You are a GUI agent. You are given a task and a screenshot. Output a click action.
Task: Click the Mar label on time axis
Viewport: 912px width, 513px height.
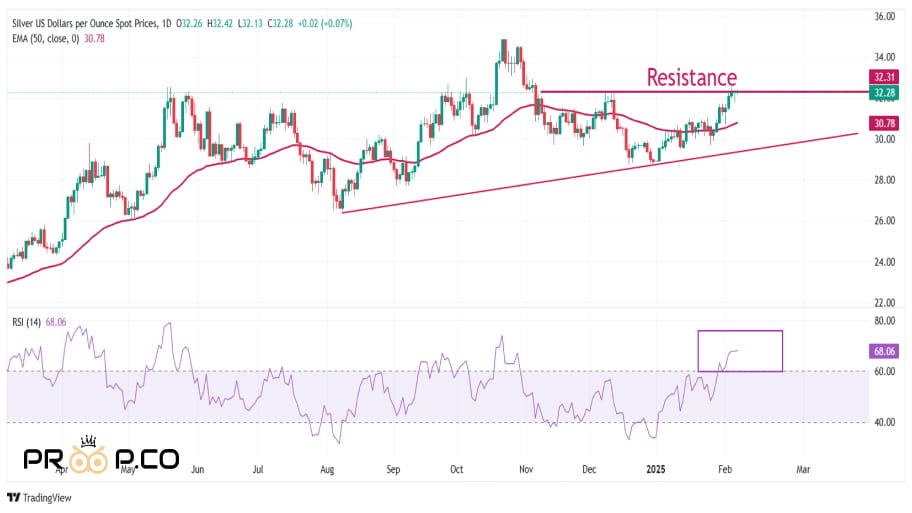click(803, 469)
